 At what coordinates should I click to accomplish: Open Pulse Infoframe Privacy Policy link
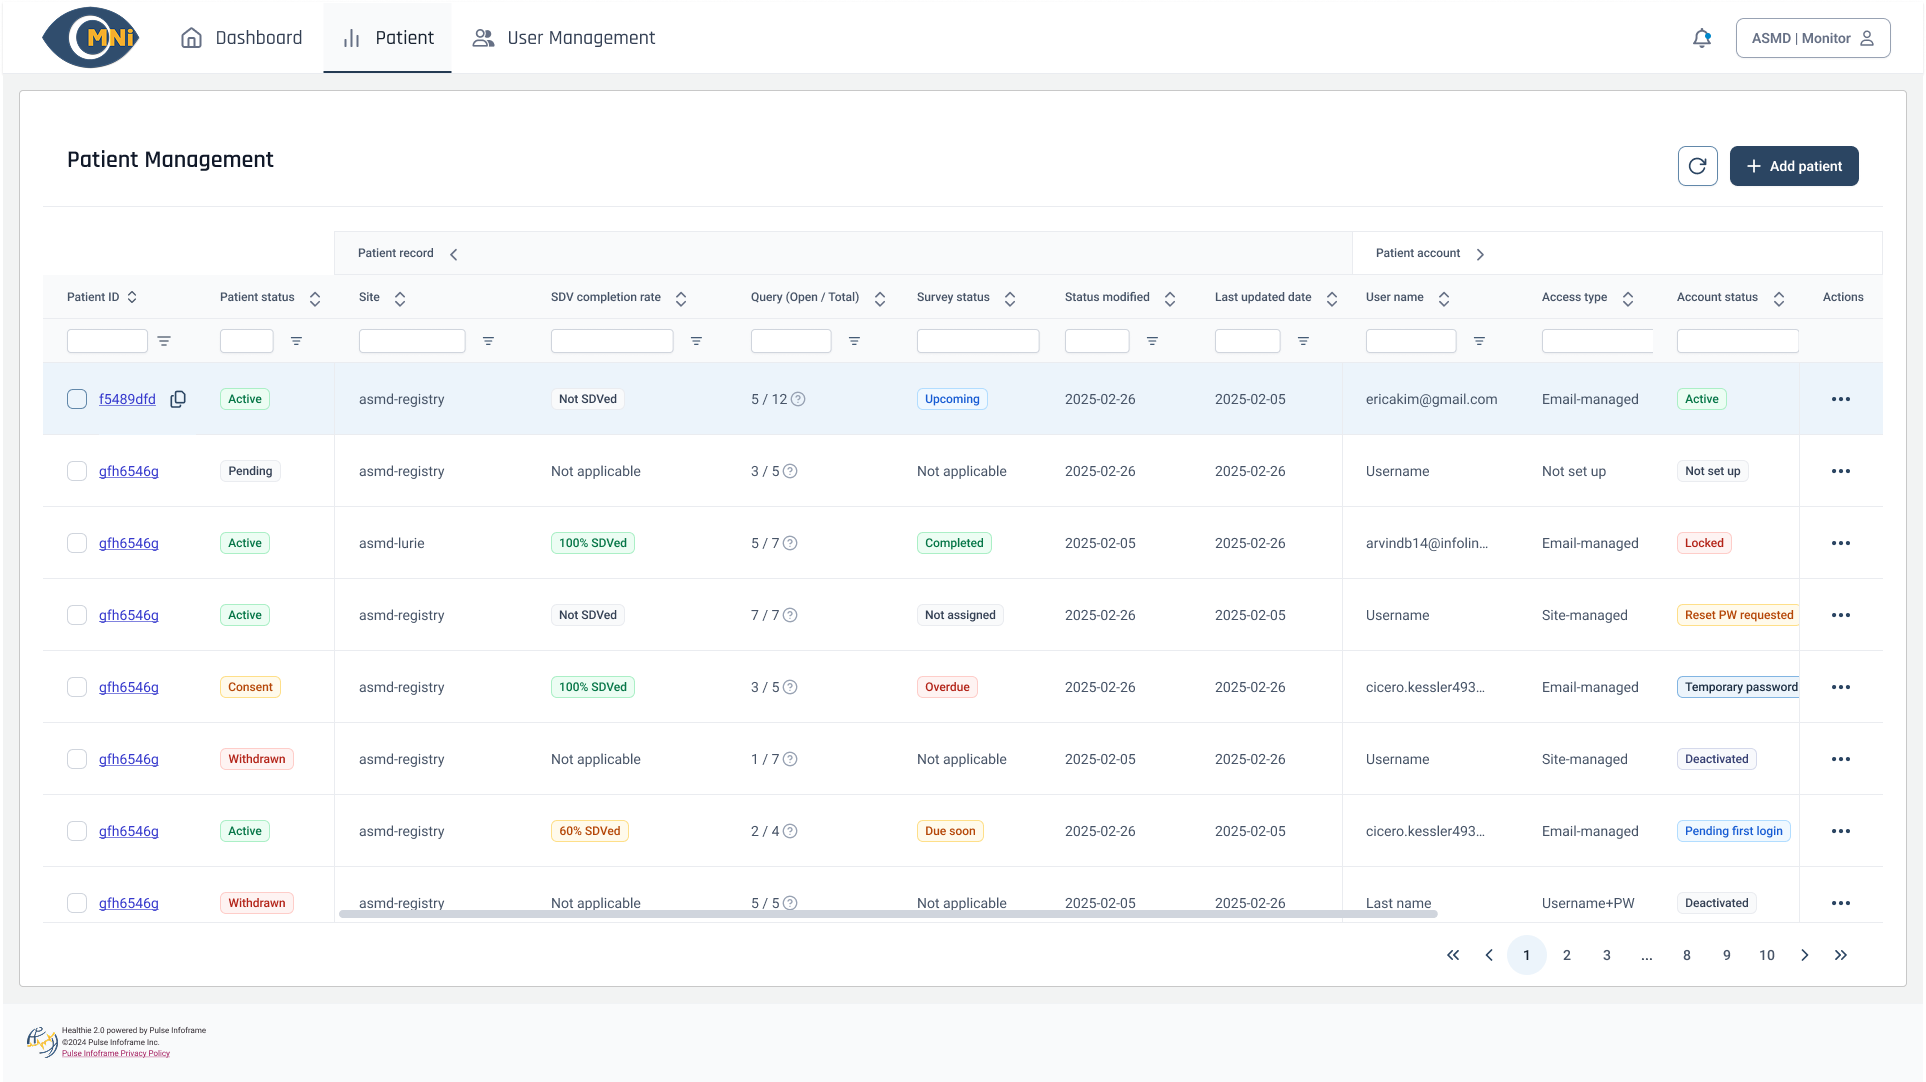pyautogui.click(x=116, y=1053)
